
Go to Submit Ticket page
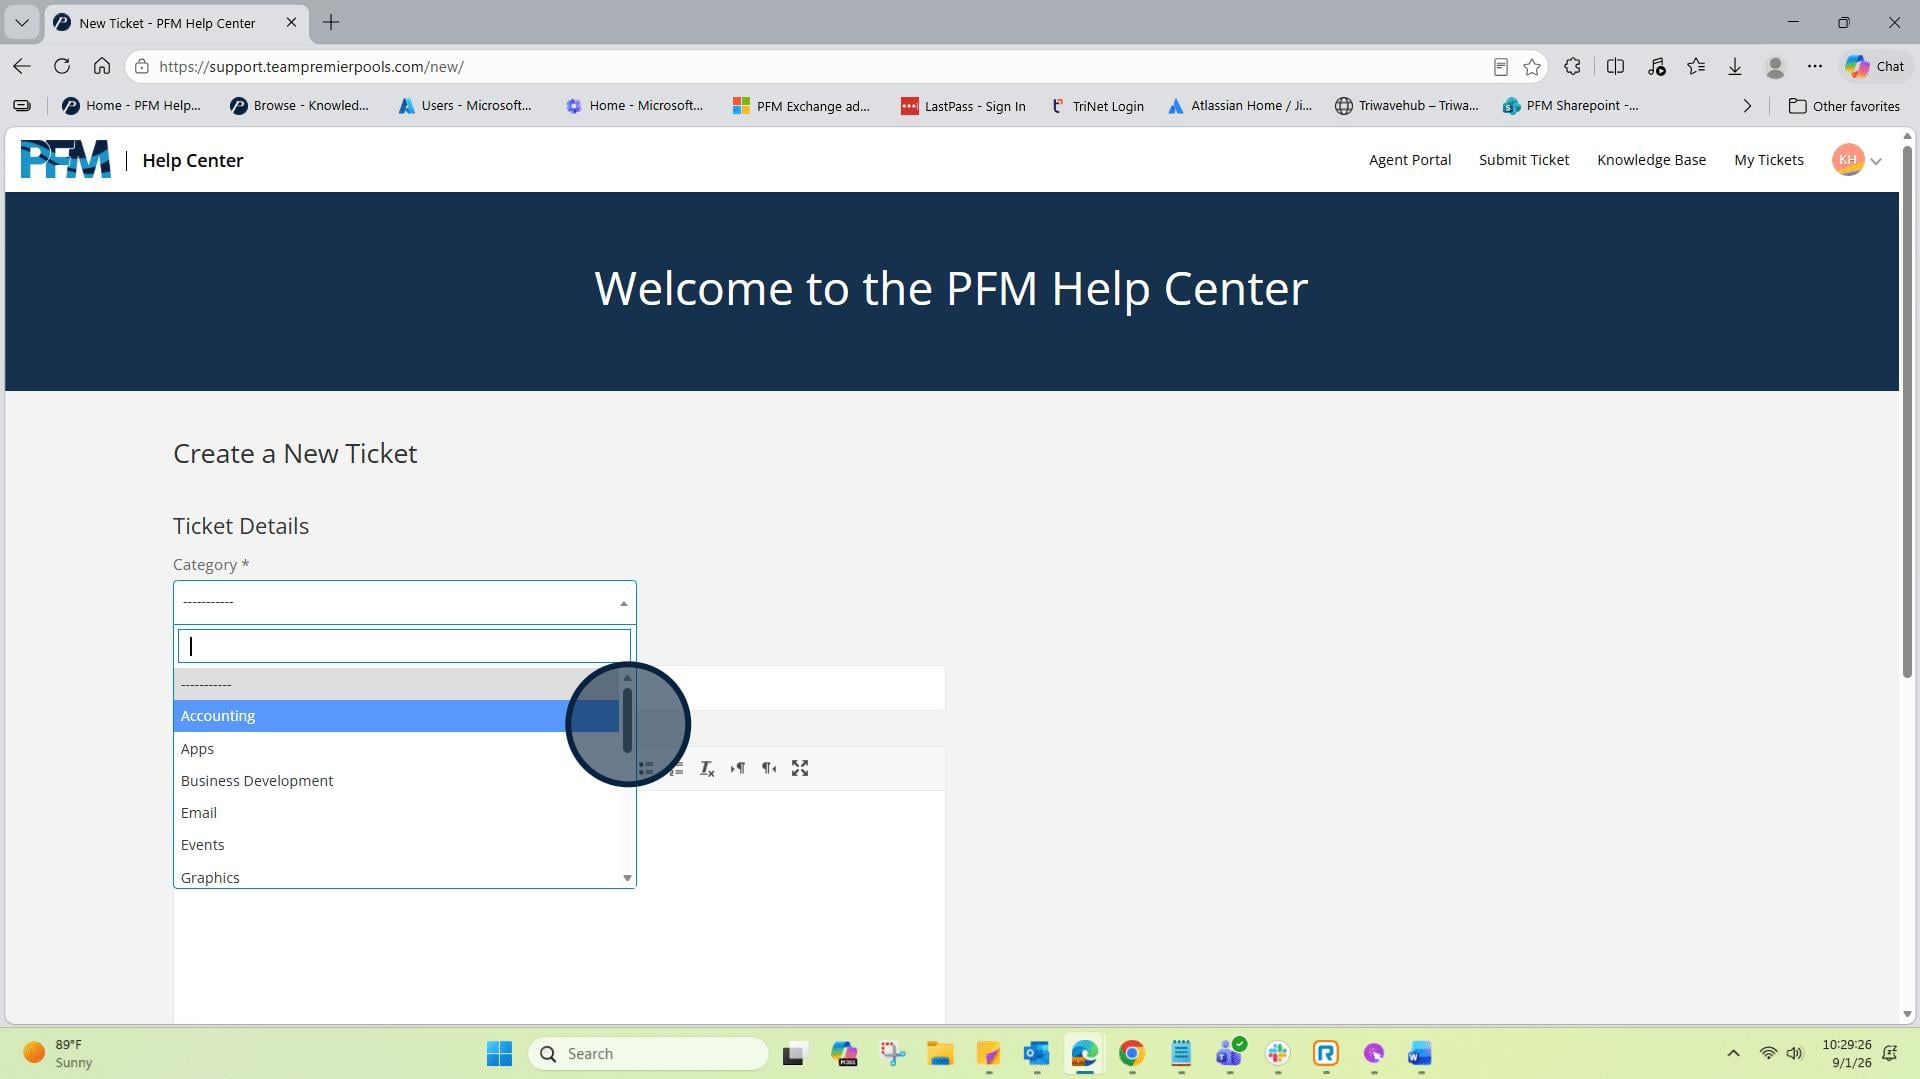tap(1524, 160)
